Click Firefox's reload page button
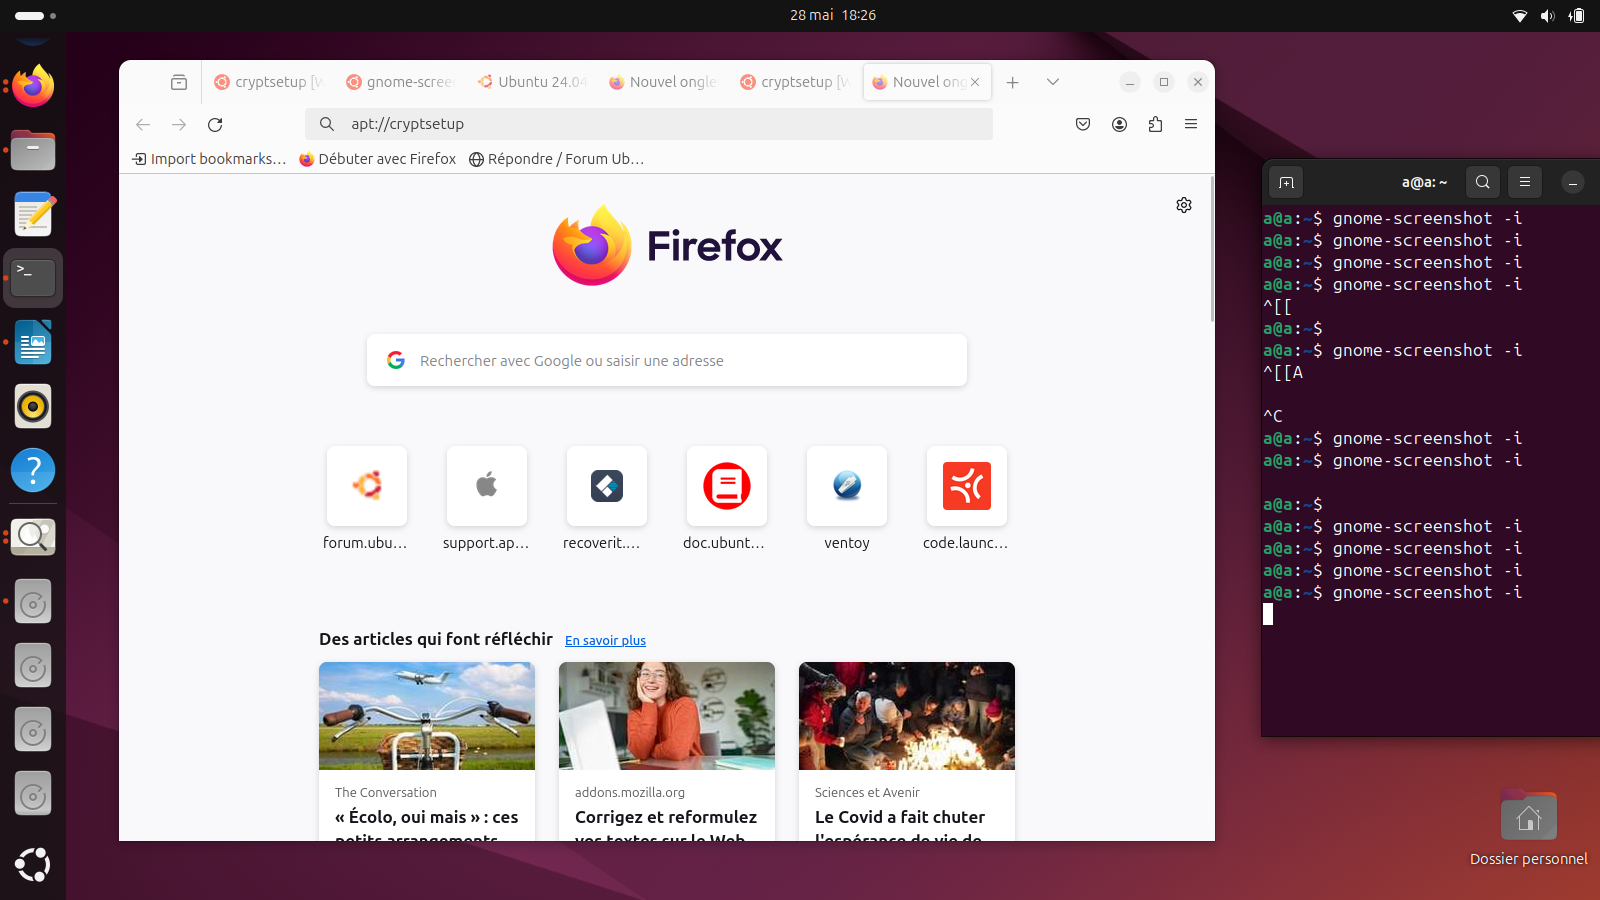This screenshot has height=900, width=1600. [215, 124]
